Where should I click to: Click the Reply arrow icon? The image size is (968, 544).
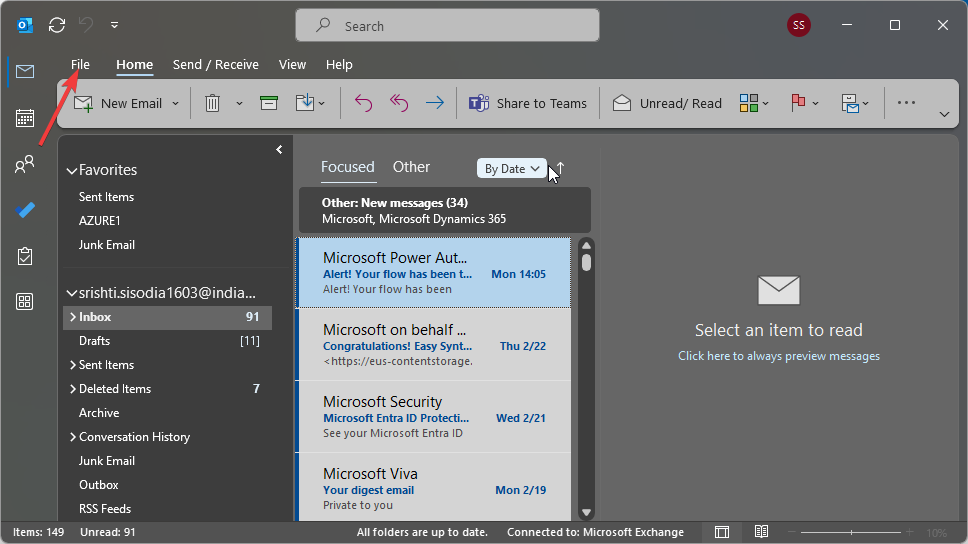(x=364, y=103)
